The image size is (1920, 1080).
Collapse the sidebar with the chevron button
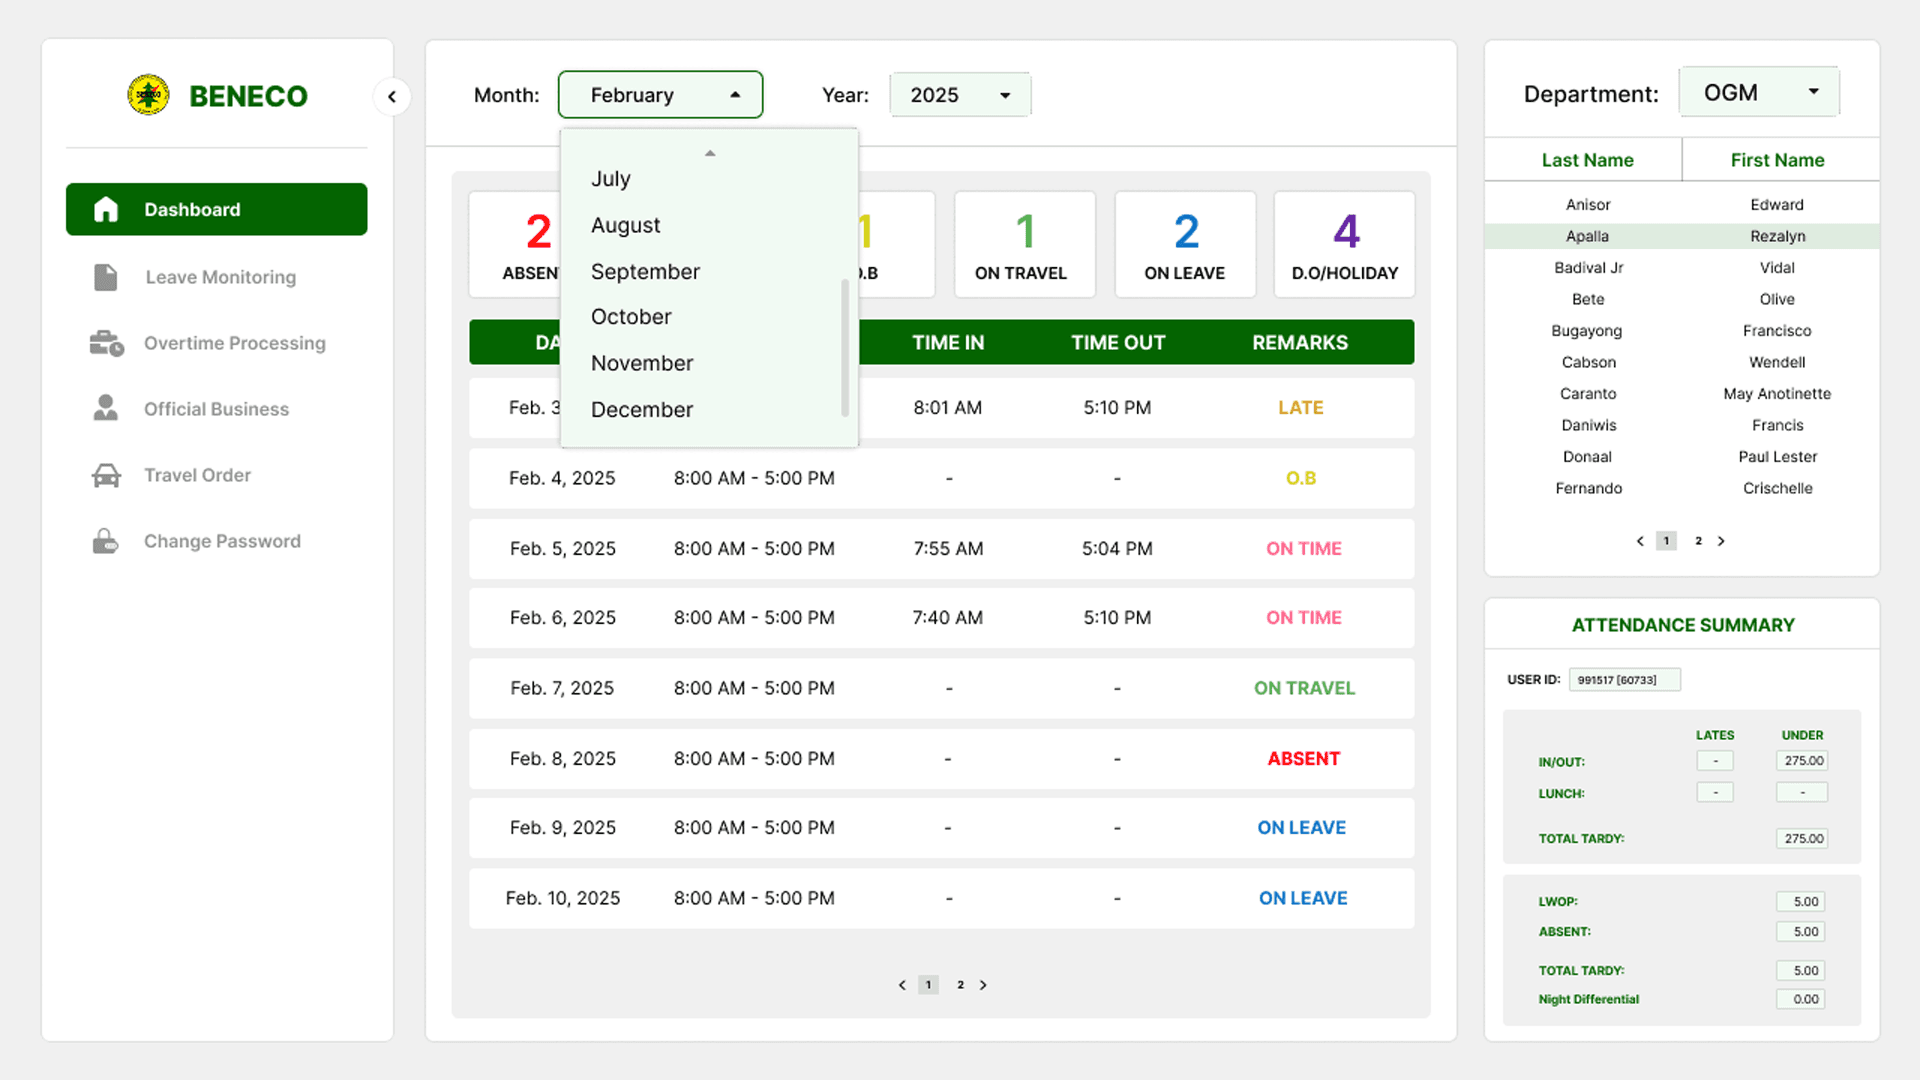392,97
